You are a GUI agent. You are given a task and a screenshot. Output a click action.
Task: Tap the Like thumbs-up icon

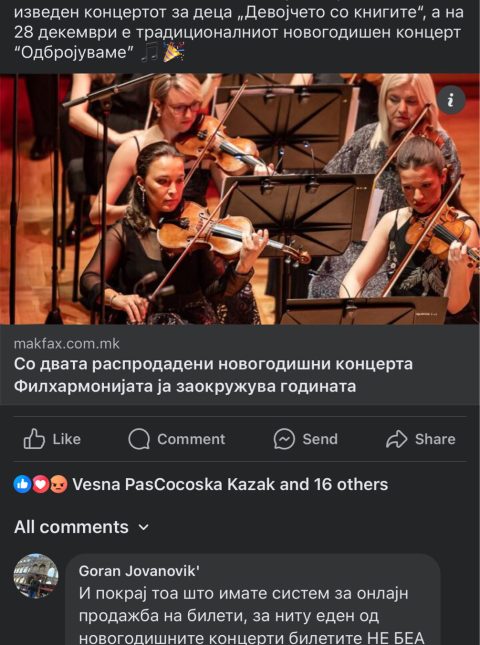(x=34, y=439)
